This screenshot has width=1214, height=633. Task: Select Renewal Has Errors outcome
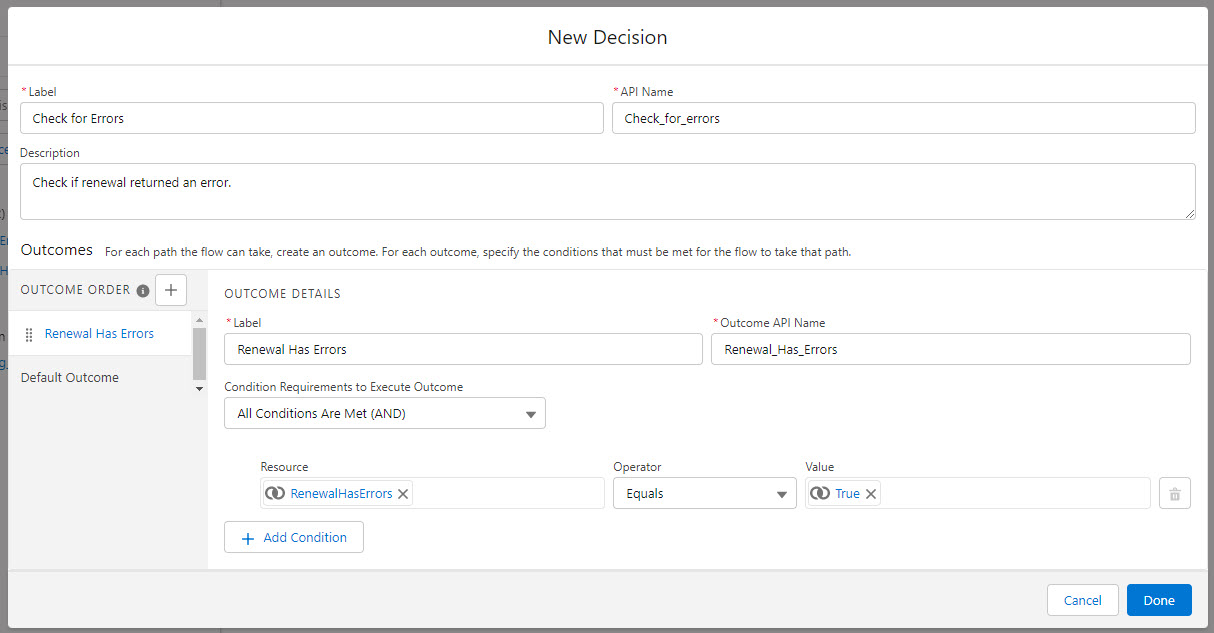[99, 334]
